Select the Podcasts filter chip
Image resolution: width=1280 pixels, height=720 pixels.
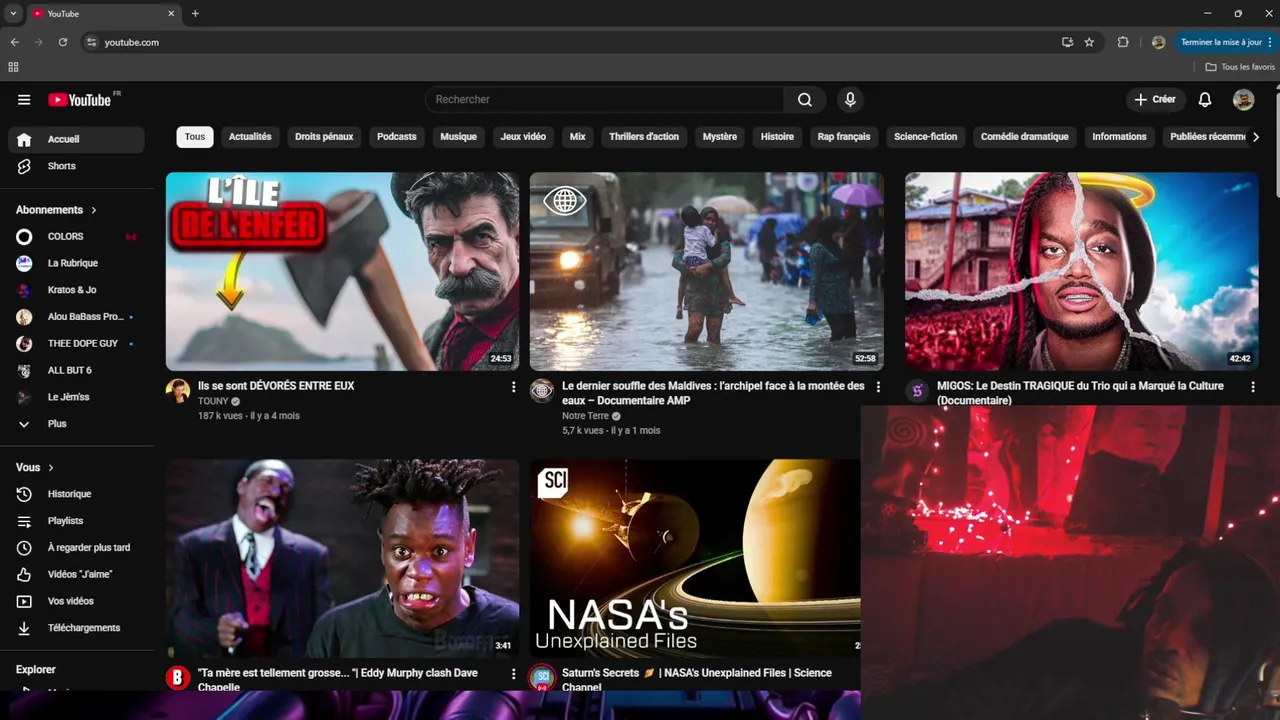coord(396,137)
